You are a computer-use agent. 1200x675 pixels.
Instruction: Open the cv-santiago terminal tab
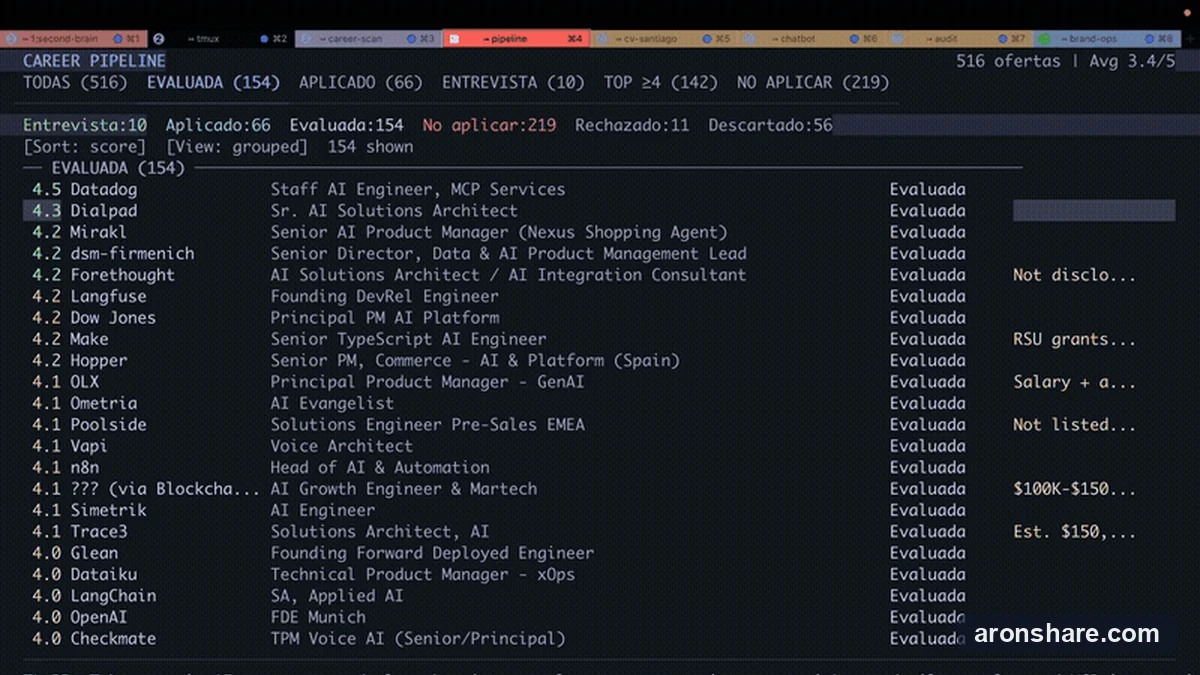coord(664,39)
